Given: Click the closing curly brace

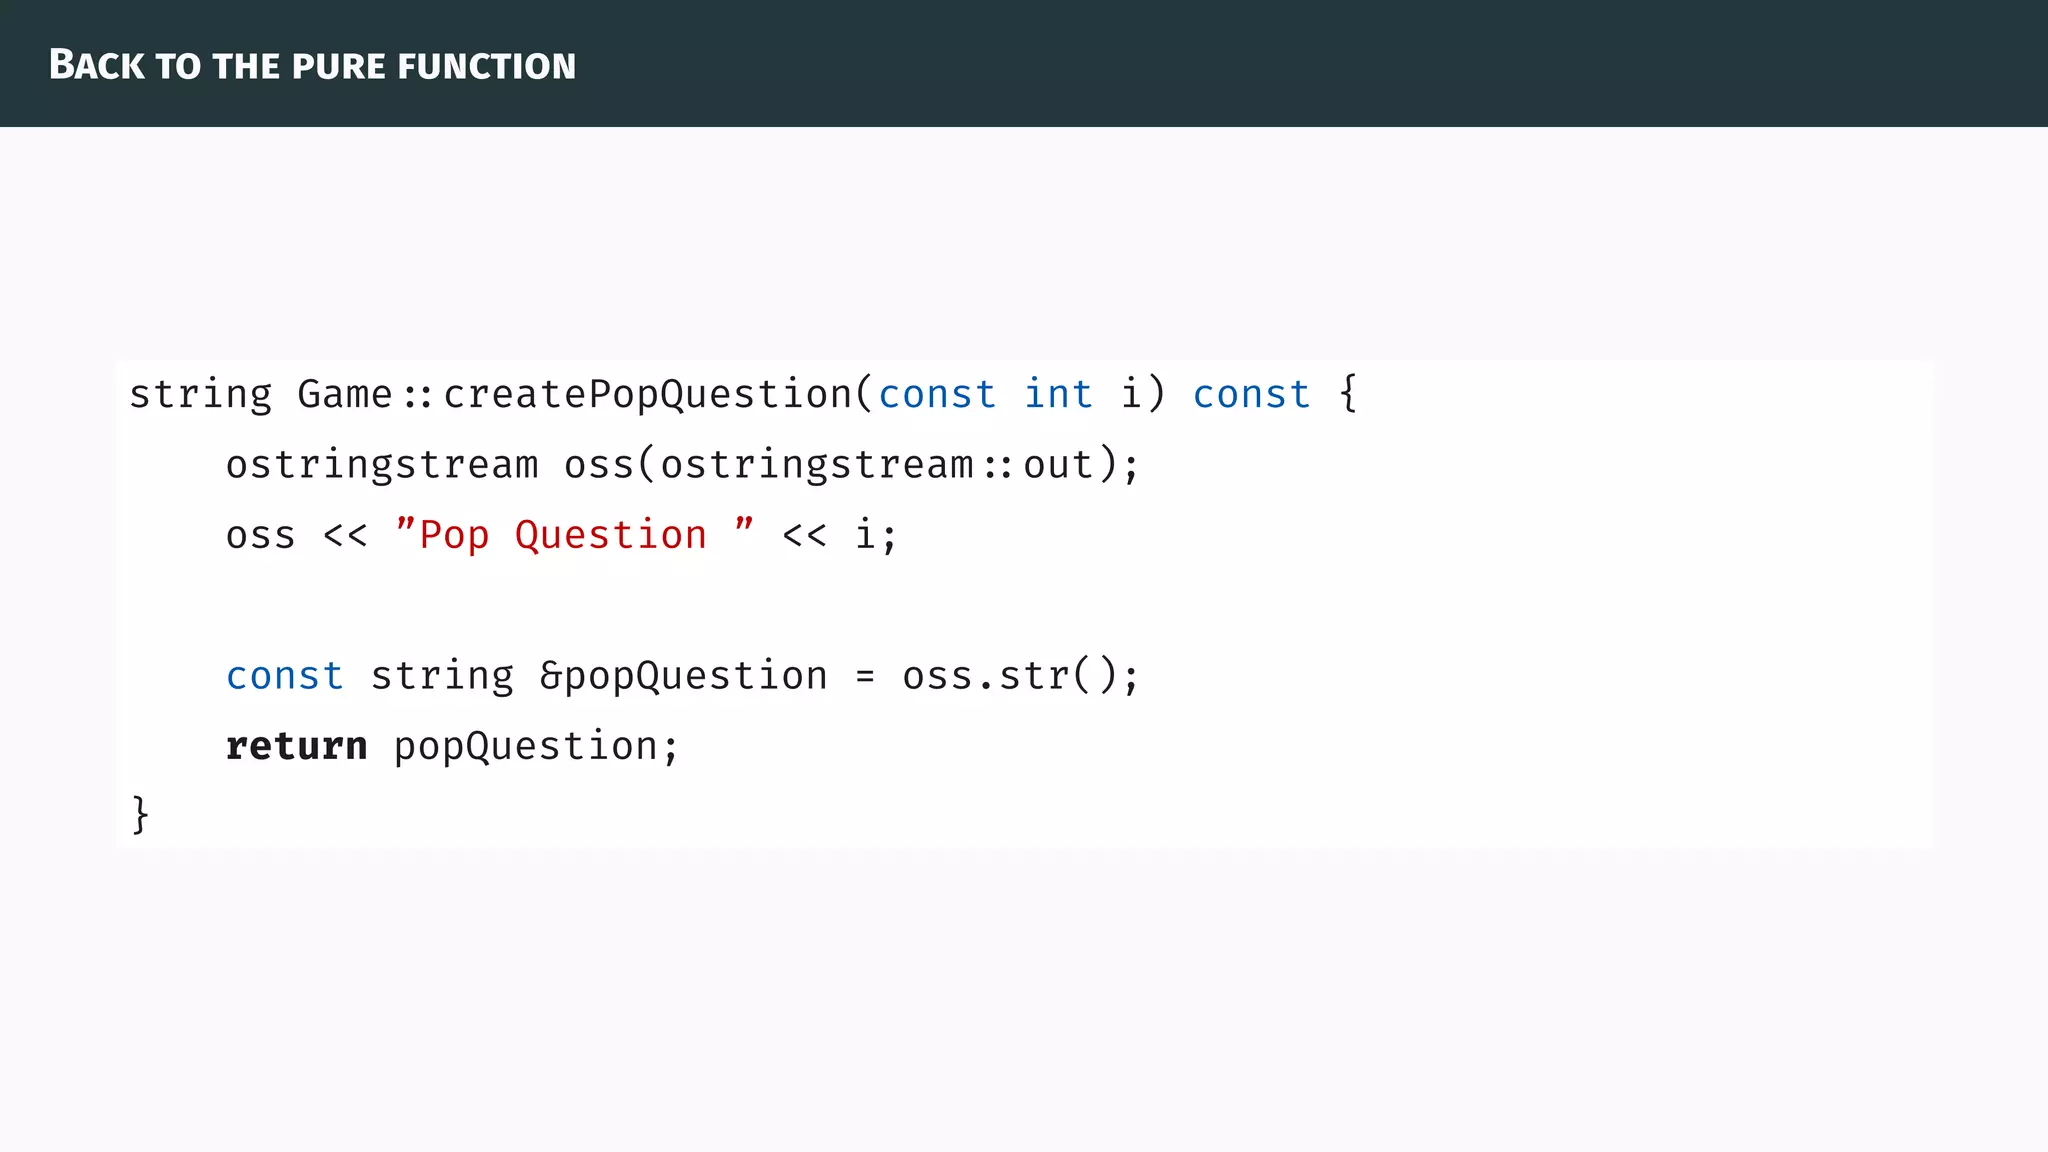Looking at the screenshot, I should tap(140, 814).
